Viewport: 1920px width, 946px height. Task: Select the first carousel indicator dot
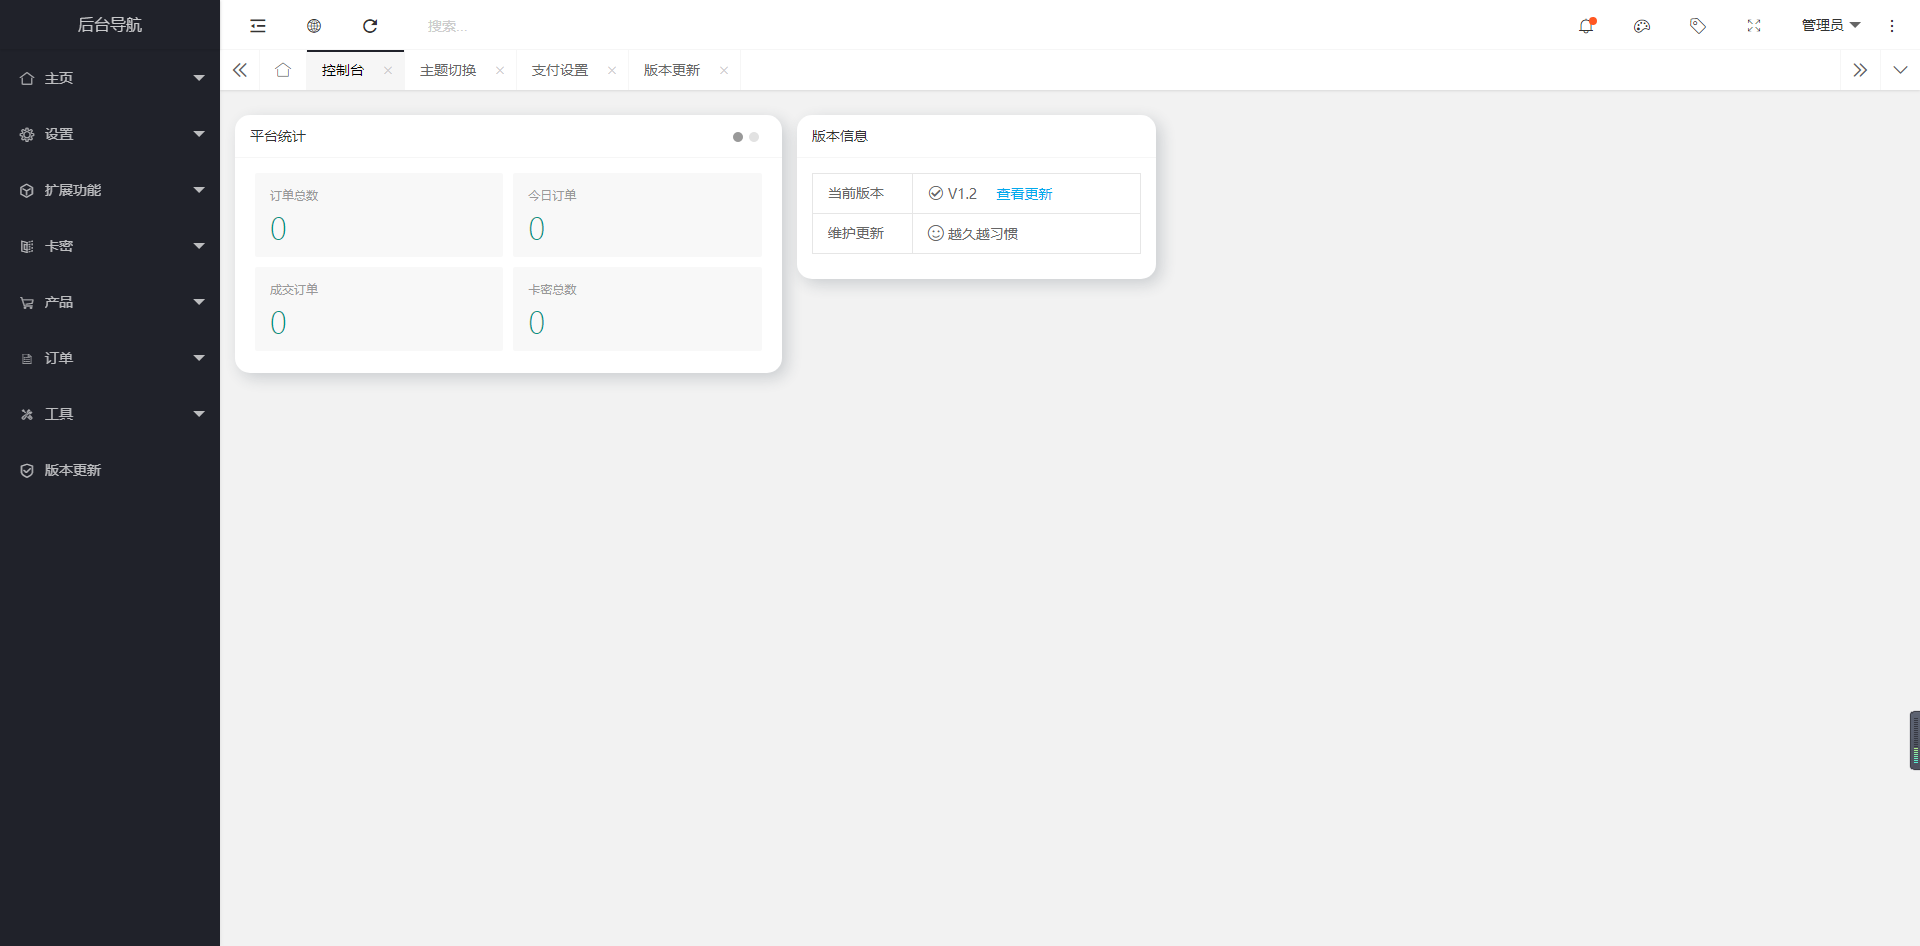[738, 137]
